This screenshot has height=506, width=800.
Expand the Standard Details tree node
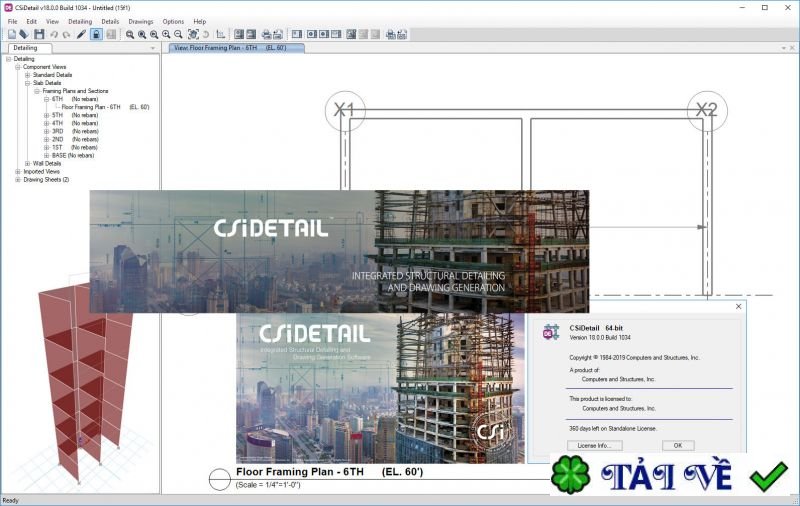click(28, 75)
